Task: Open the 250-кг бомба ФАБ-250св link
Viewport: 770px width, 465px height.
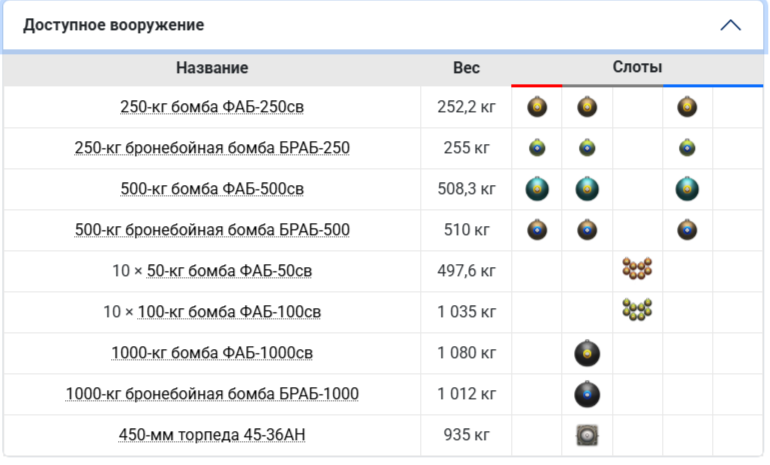Action: point(212,107)
